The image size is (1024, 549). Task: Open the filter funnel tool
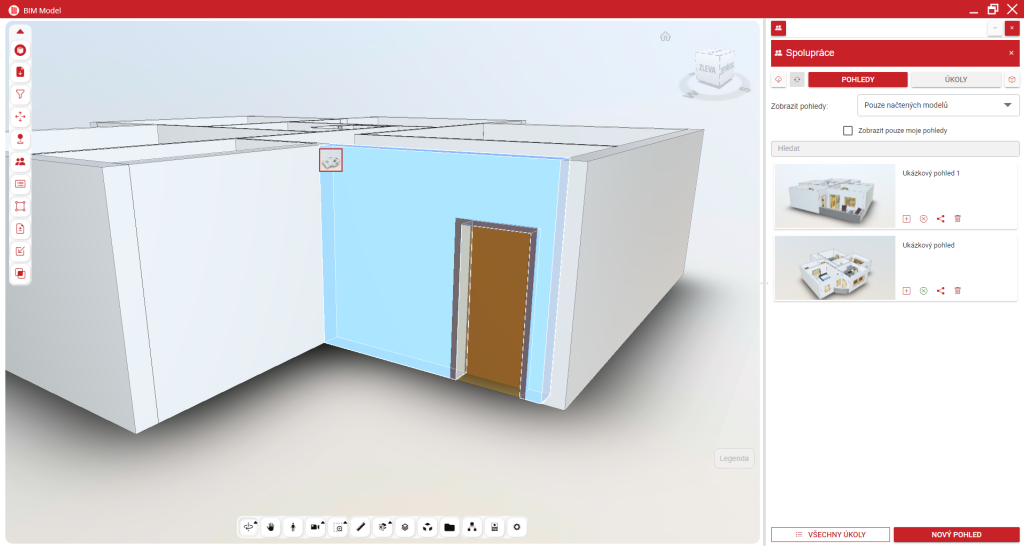pos(20,94)
